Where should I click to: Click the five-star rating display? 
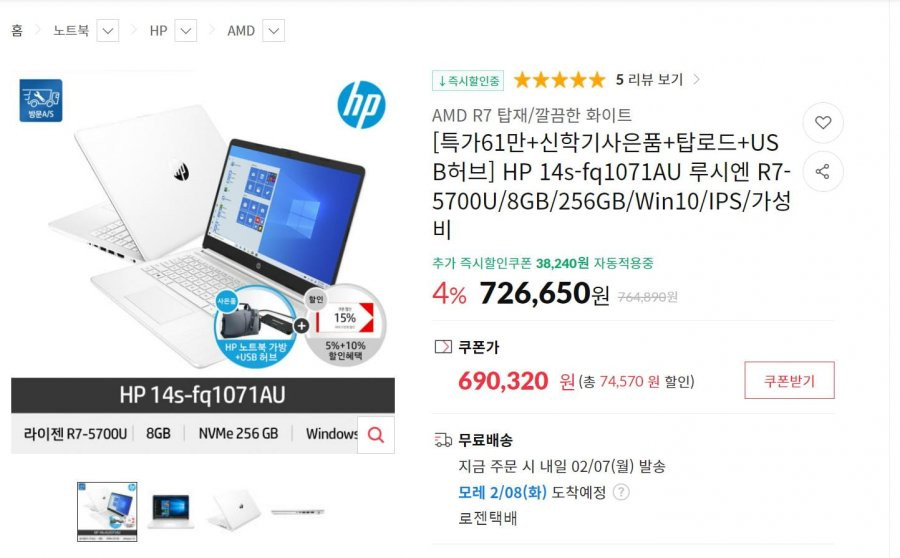point(560,80)
